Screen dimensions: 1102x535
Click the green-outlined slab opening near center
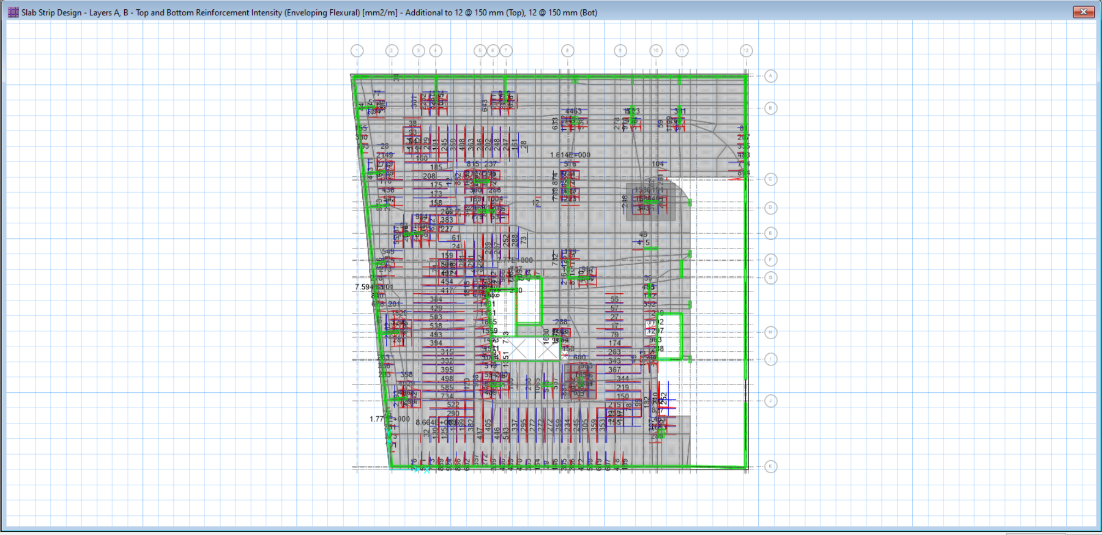tap(529, 302)
